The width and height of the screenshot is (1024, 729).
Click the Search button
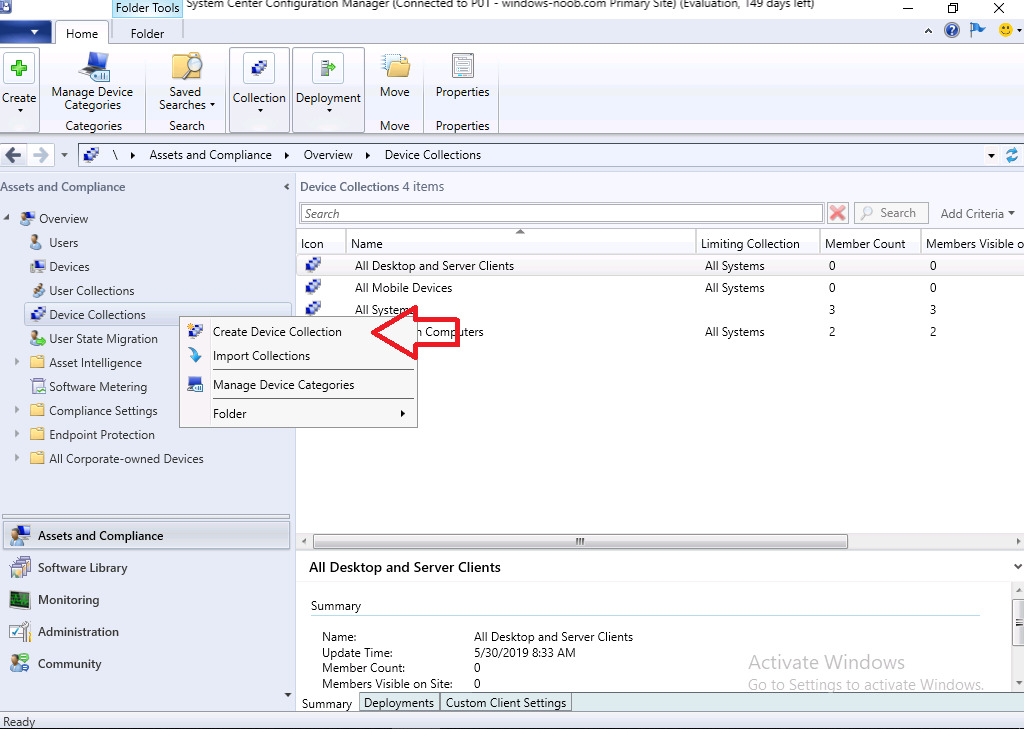(x=891, y=213)
